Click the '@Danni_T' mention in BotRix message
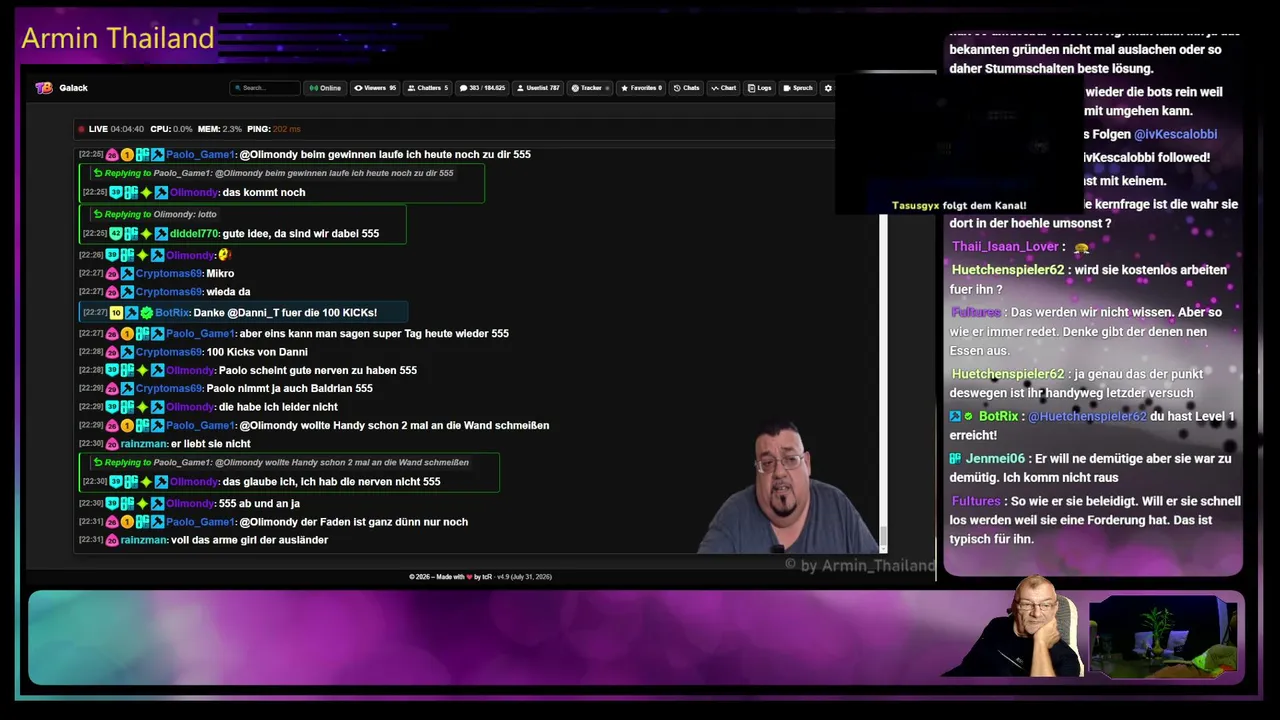1280x720 pixels. (252, 313)
